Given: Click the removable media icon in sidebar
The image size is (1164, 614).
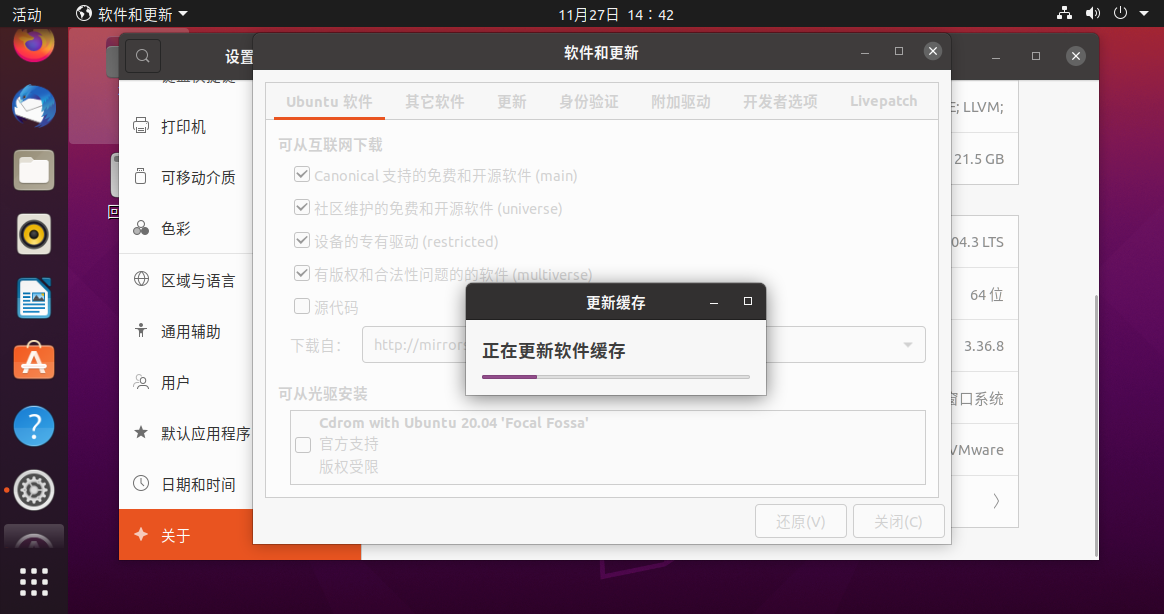Looking at the screenshot, I should point(141,177).
